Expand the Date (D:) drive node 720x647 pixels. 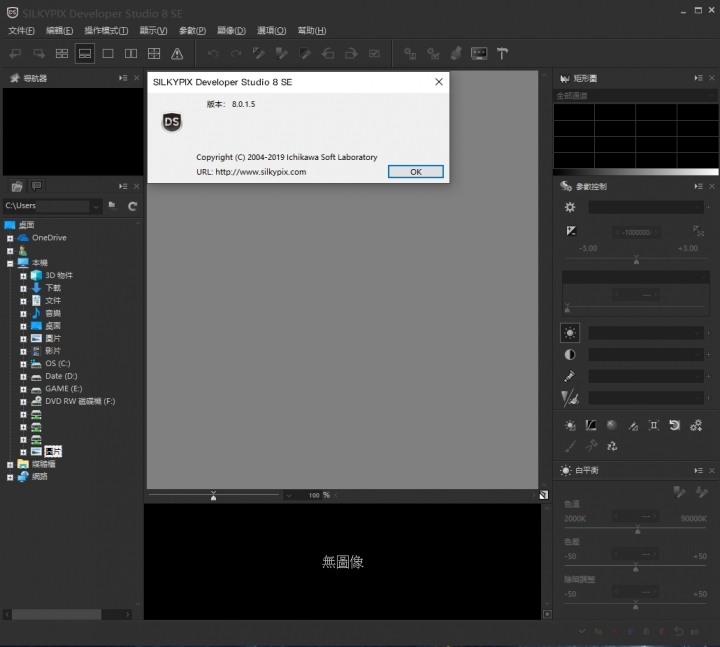coord(23,377)
